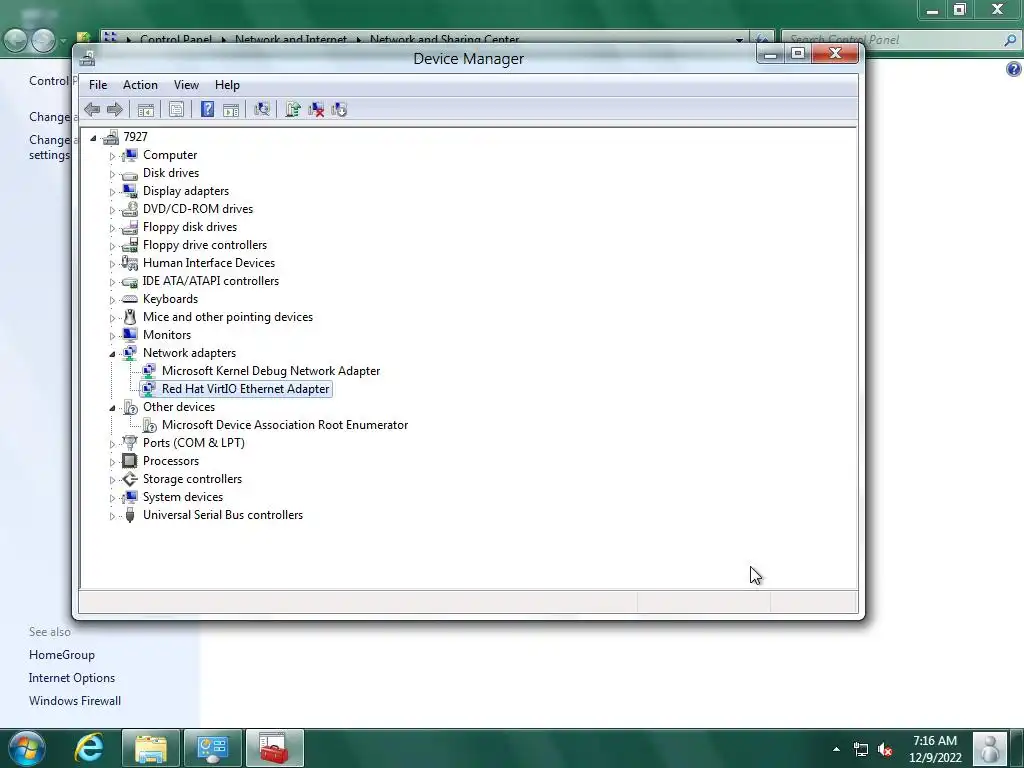Select the IDE ATA/ATAPI controllers icon
This screenshot has width=1024, height=768.
[130, 281]
